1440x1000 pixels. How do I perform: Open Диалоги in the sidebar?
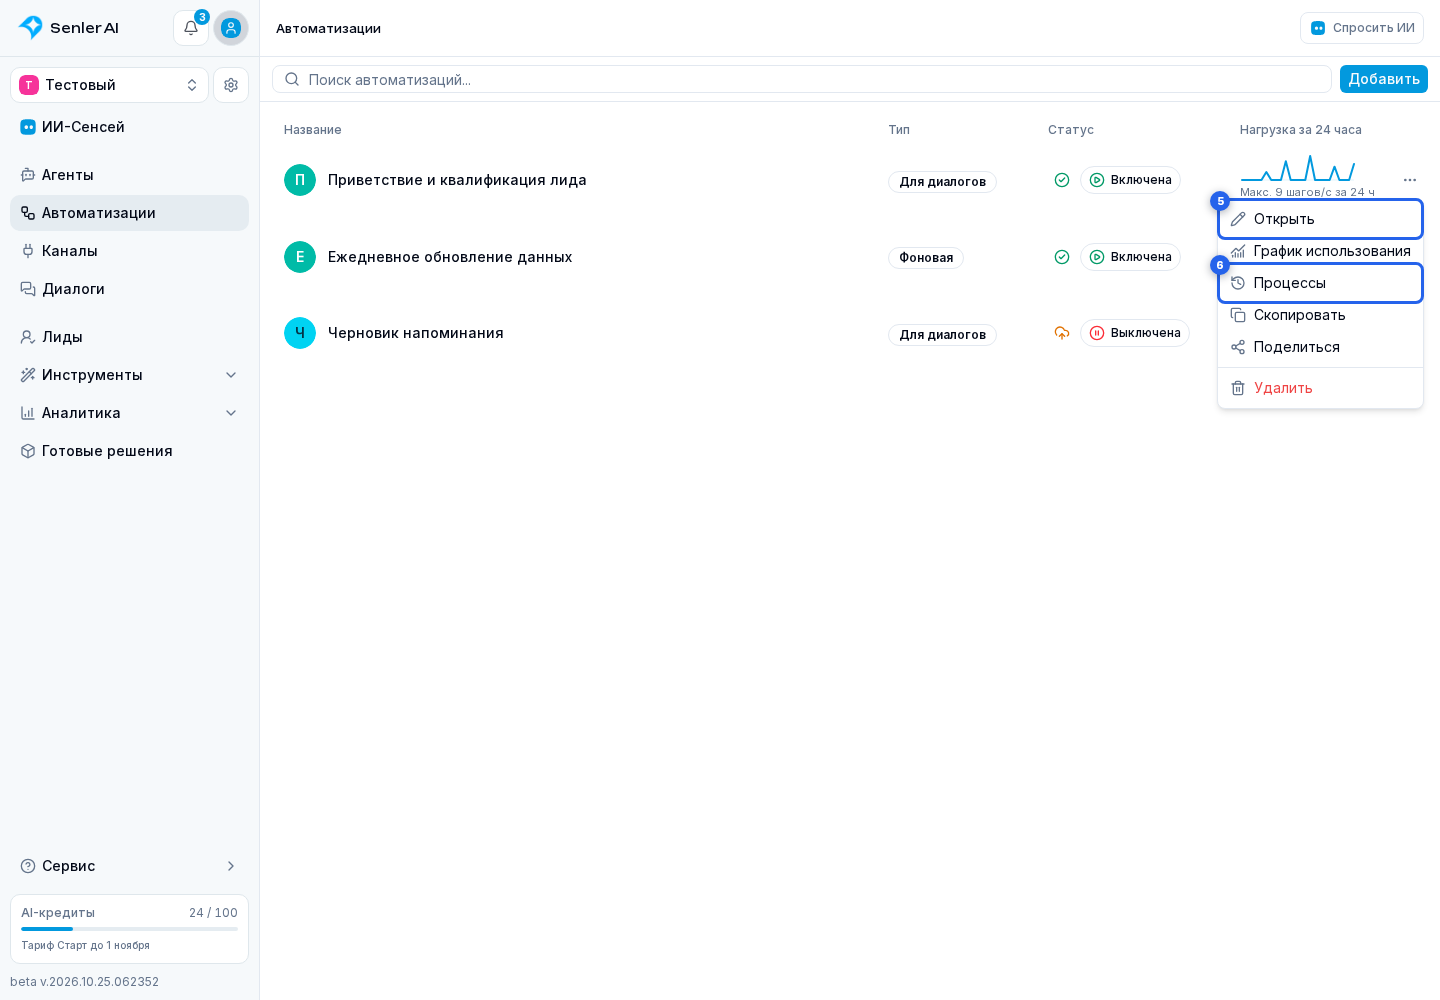tap(129, 289)
